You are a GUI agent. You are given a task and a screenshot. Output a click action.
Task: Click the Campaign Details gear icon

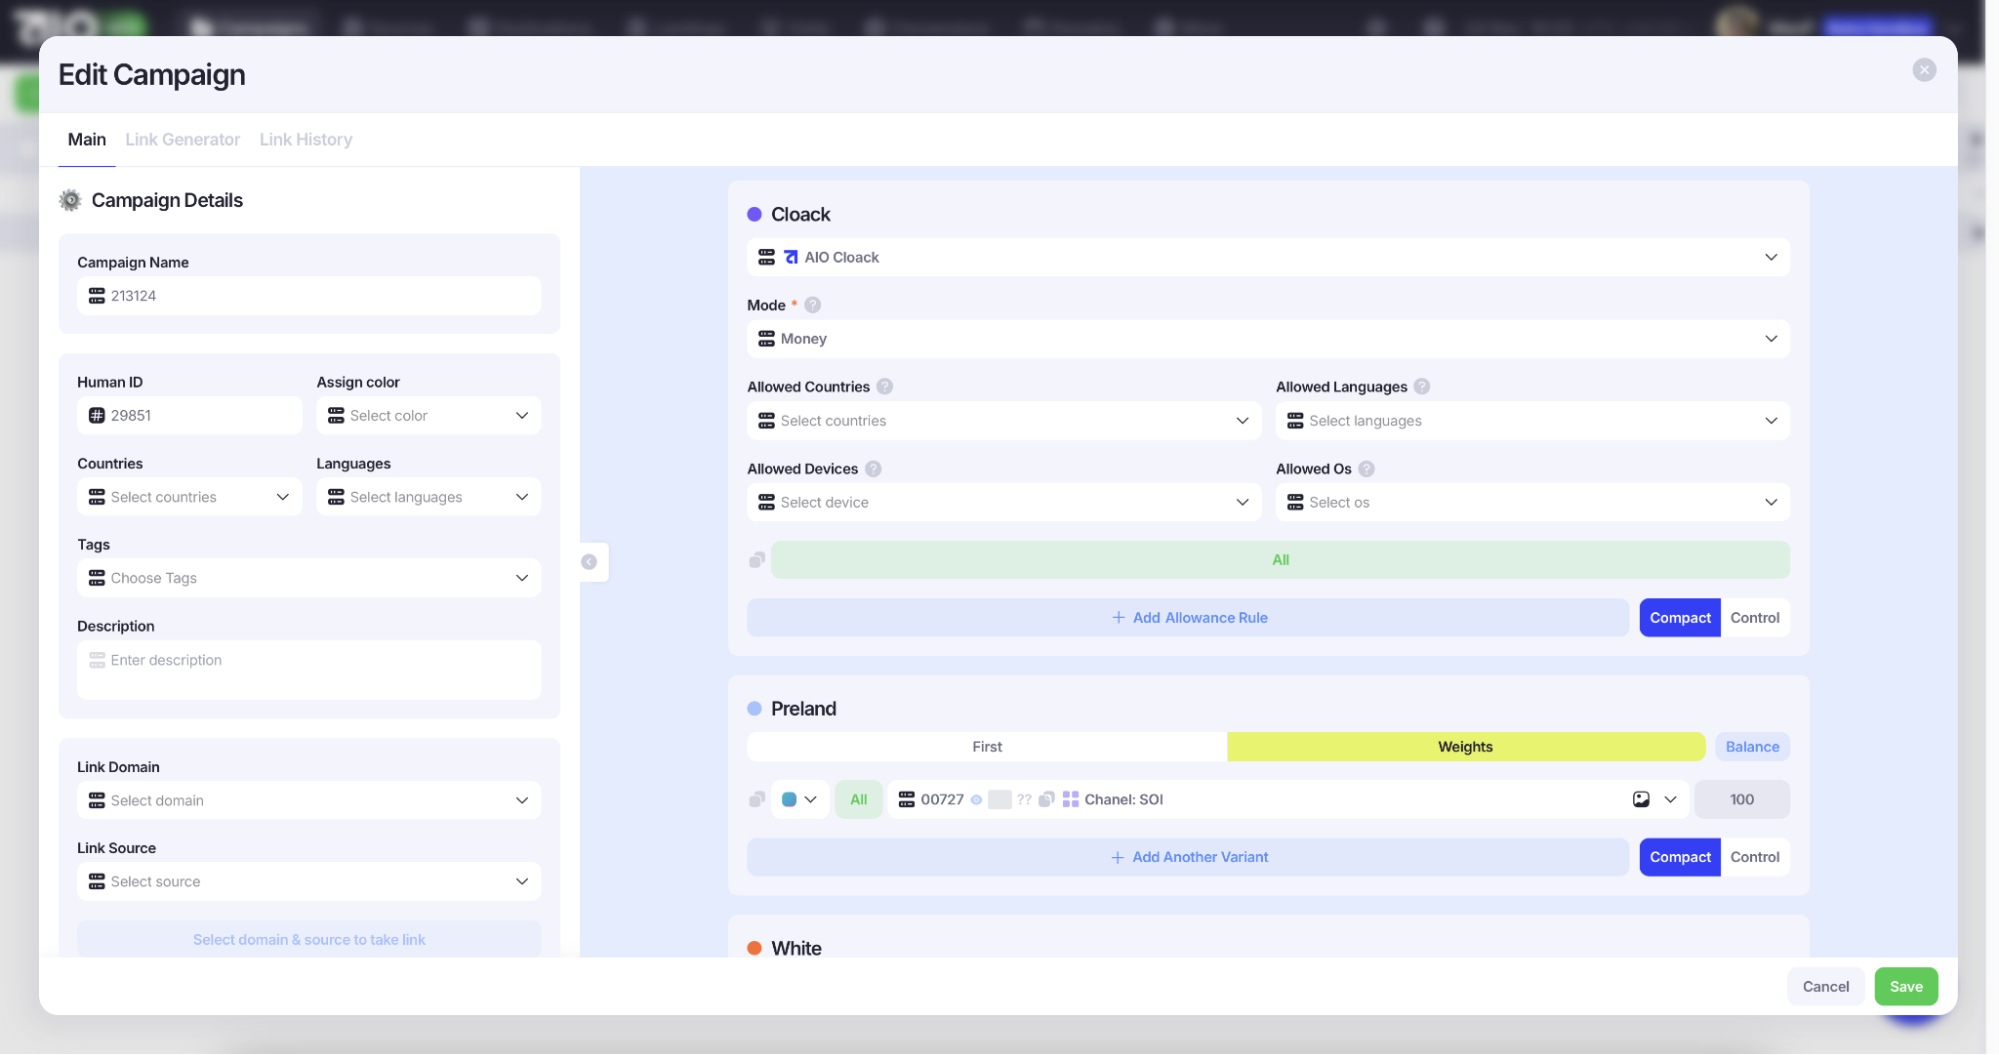point(70,200)
